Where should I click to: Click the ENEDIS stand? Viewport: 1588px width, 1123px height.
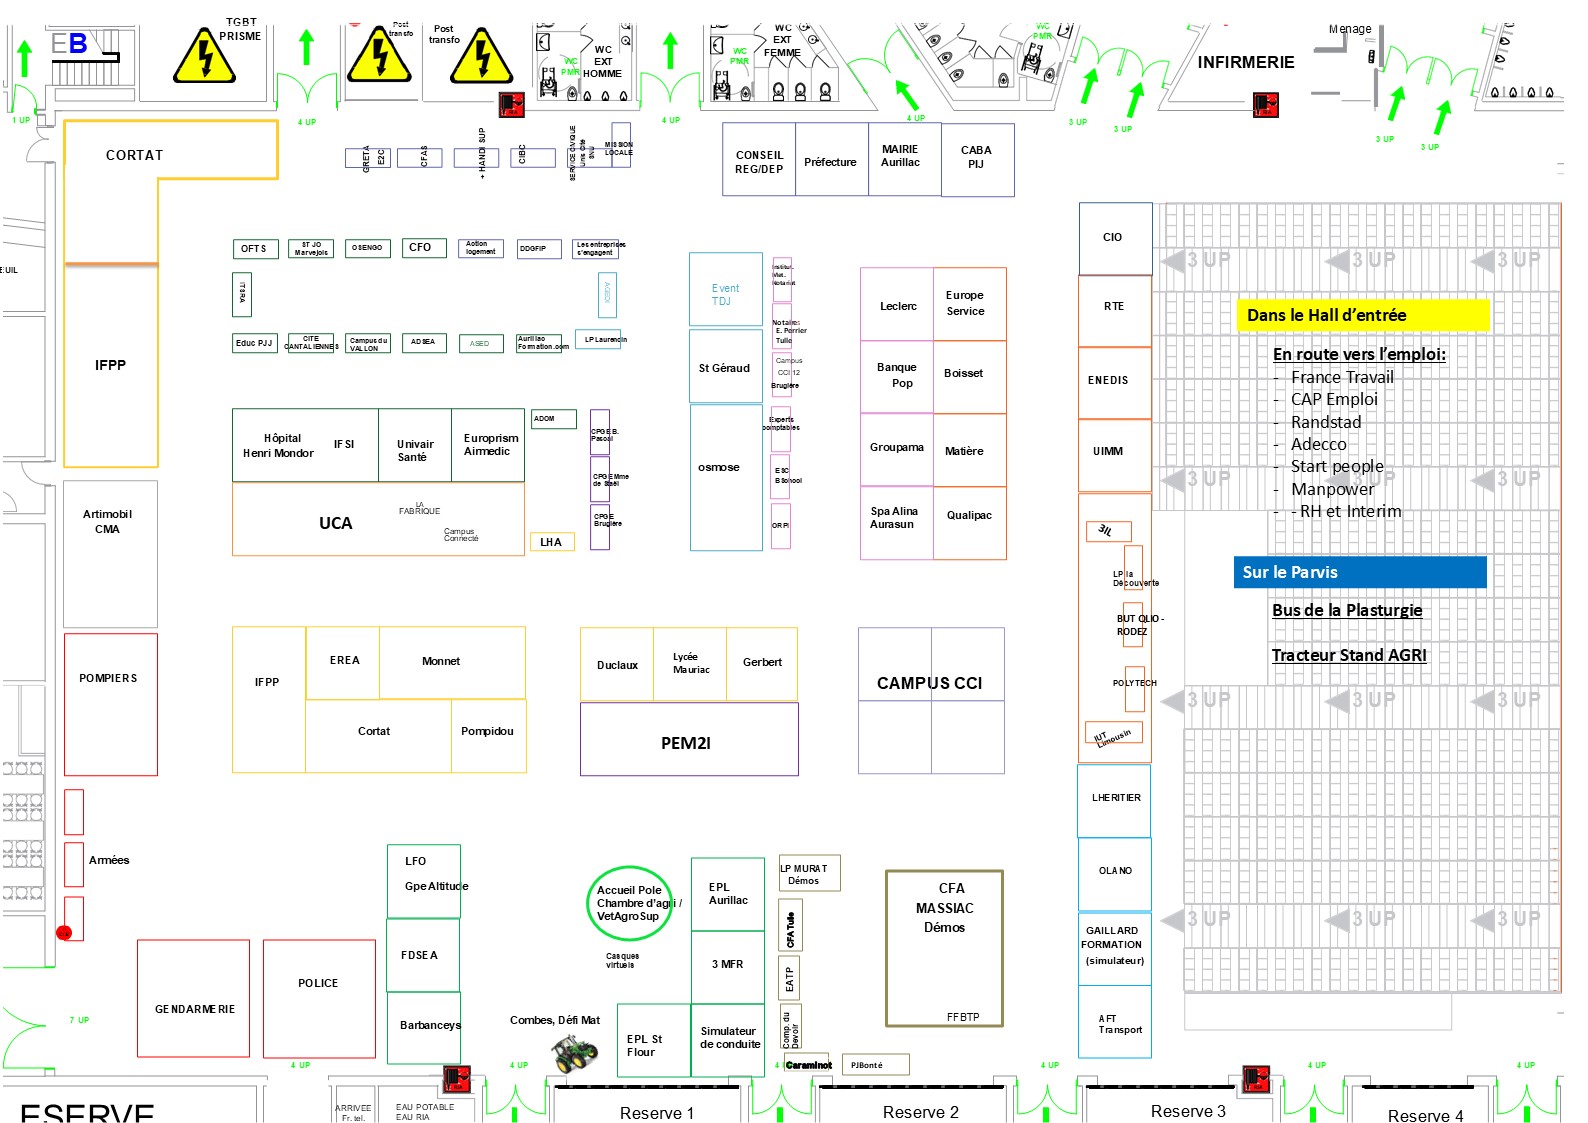pos(1115,383)
